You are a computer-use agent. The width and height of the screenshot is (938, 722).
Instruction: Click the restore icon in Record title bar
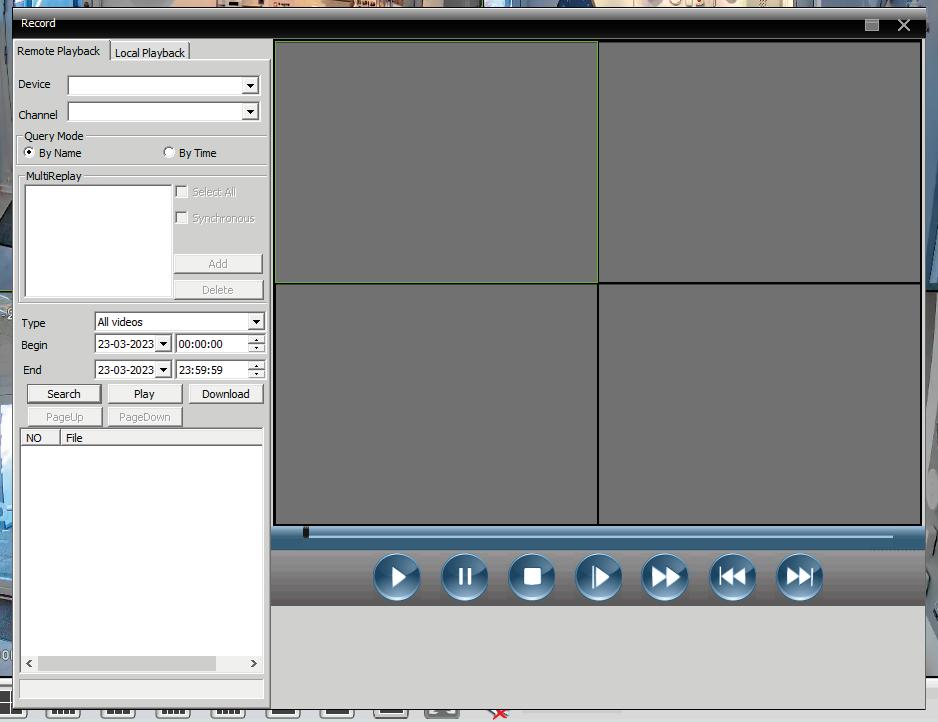872,25
